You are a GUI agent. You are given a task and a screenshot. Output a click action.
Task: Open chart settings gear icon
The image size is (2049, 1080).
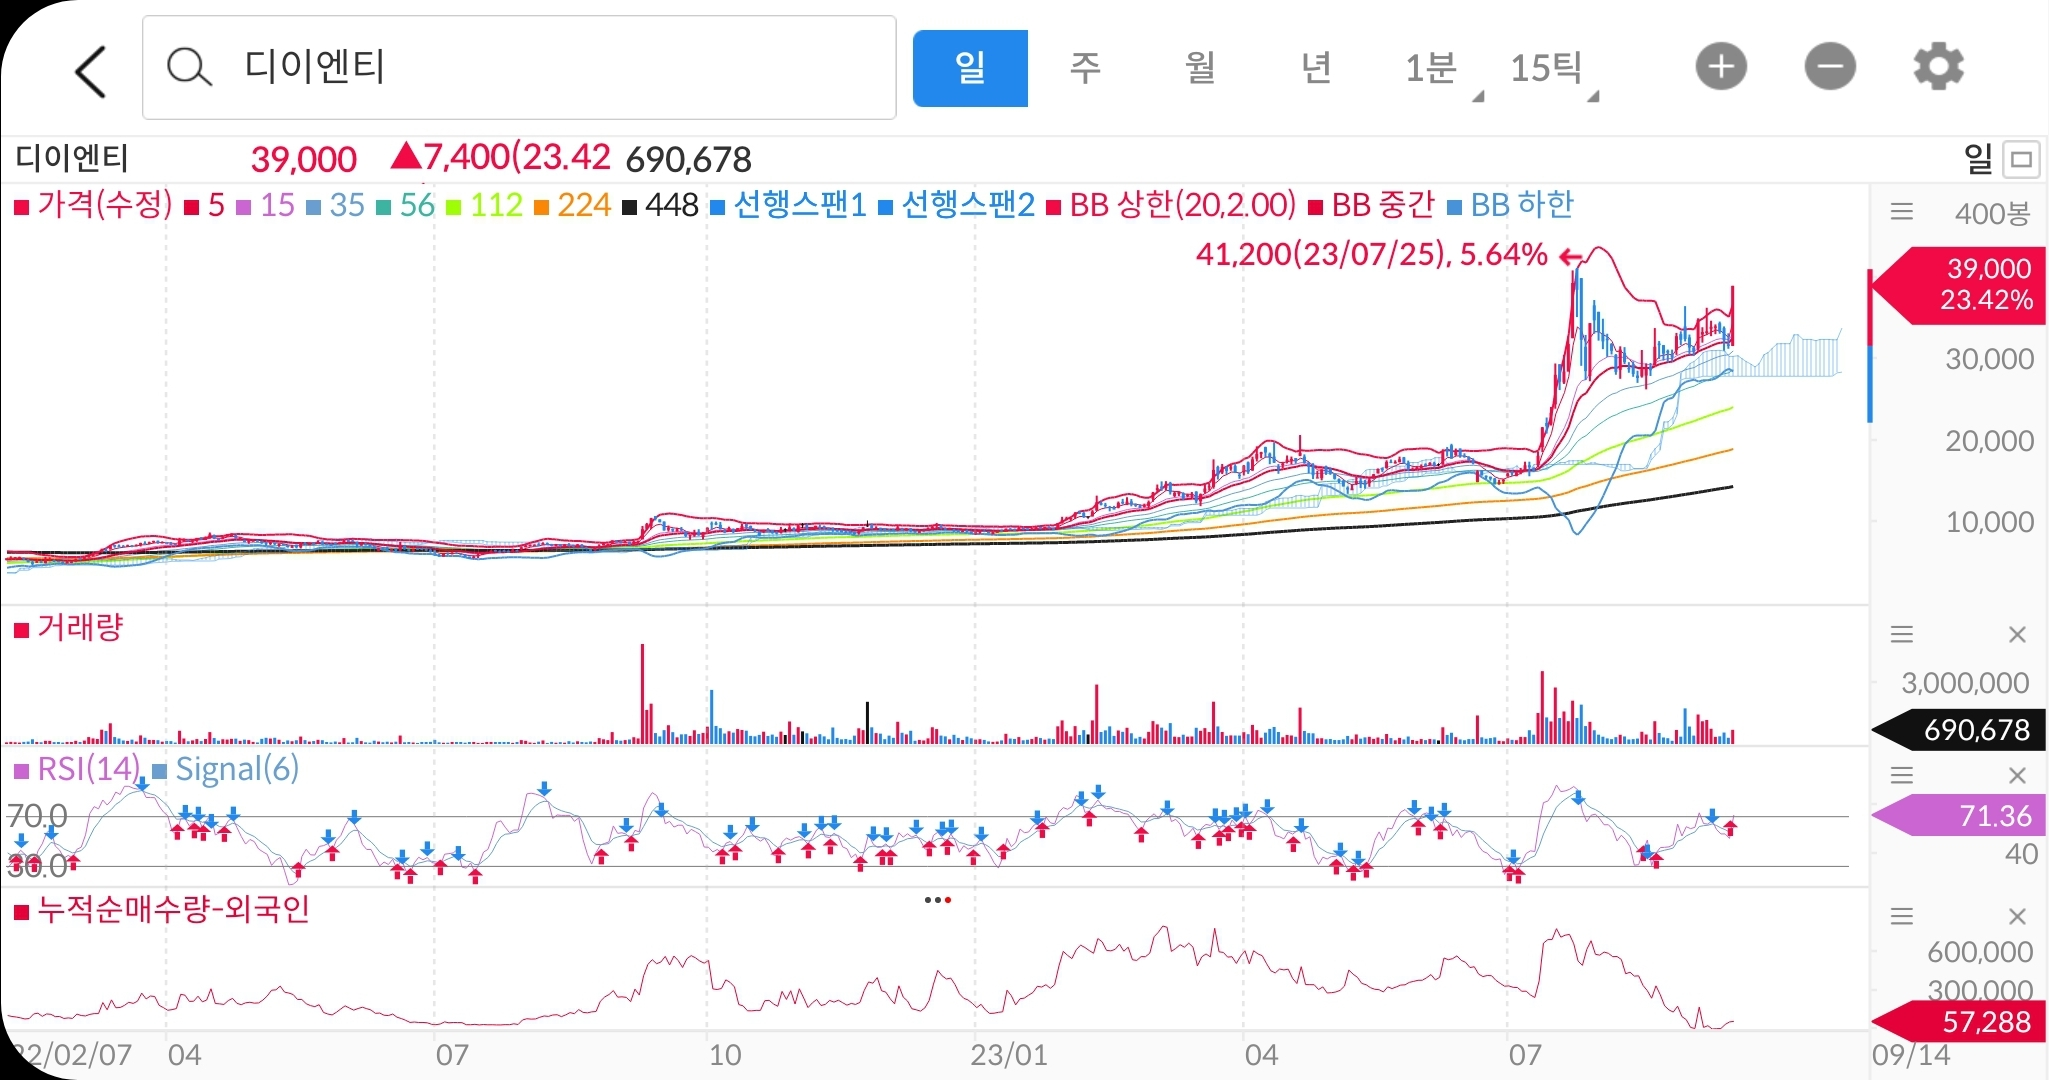pos(1937,67)
